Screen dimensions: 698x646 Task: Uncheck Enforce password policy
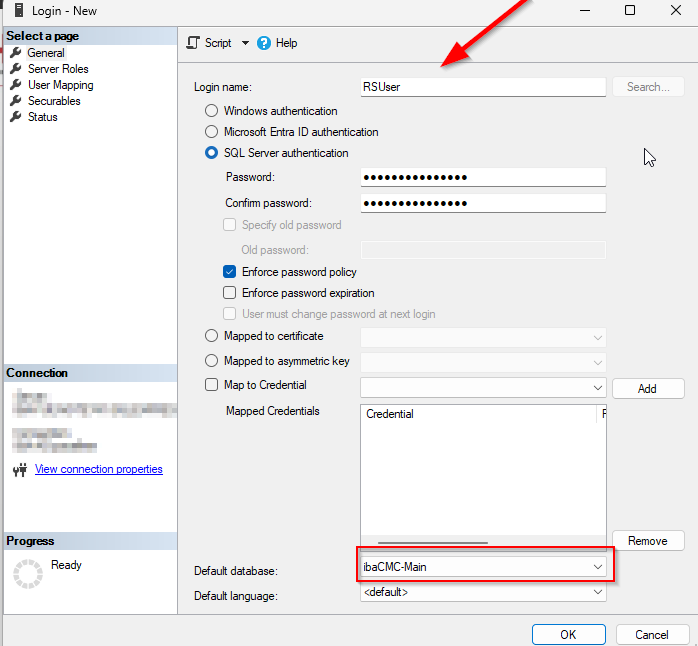coord(230,272)
